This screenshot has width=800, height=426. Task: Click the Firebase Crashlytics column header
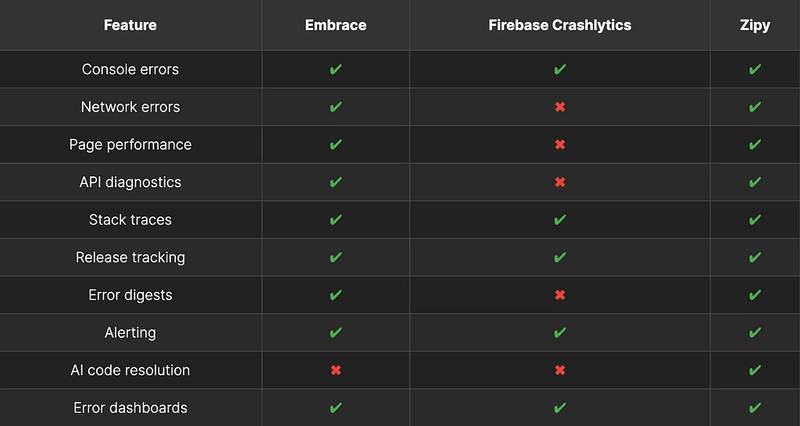pos(560,25)
